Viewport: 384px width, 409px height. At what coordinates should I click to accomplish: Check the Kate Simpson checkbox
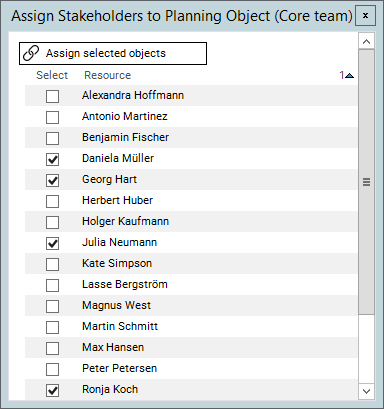tap(52, 264)
